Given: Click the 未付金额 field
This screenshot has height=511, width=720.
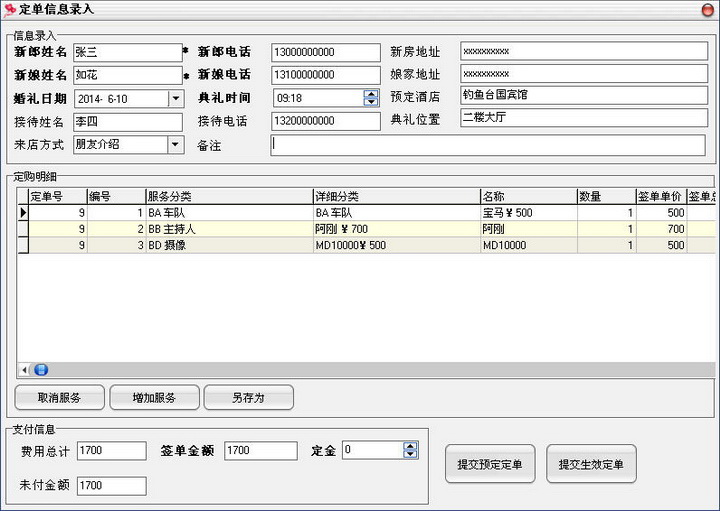Looking at the screenshot, I should tap(112, 486).
